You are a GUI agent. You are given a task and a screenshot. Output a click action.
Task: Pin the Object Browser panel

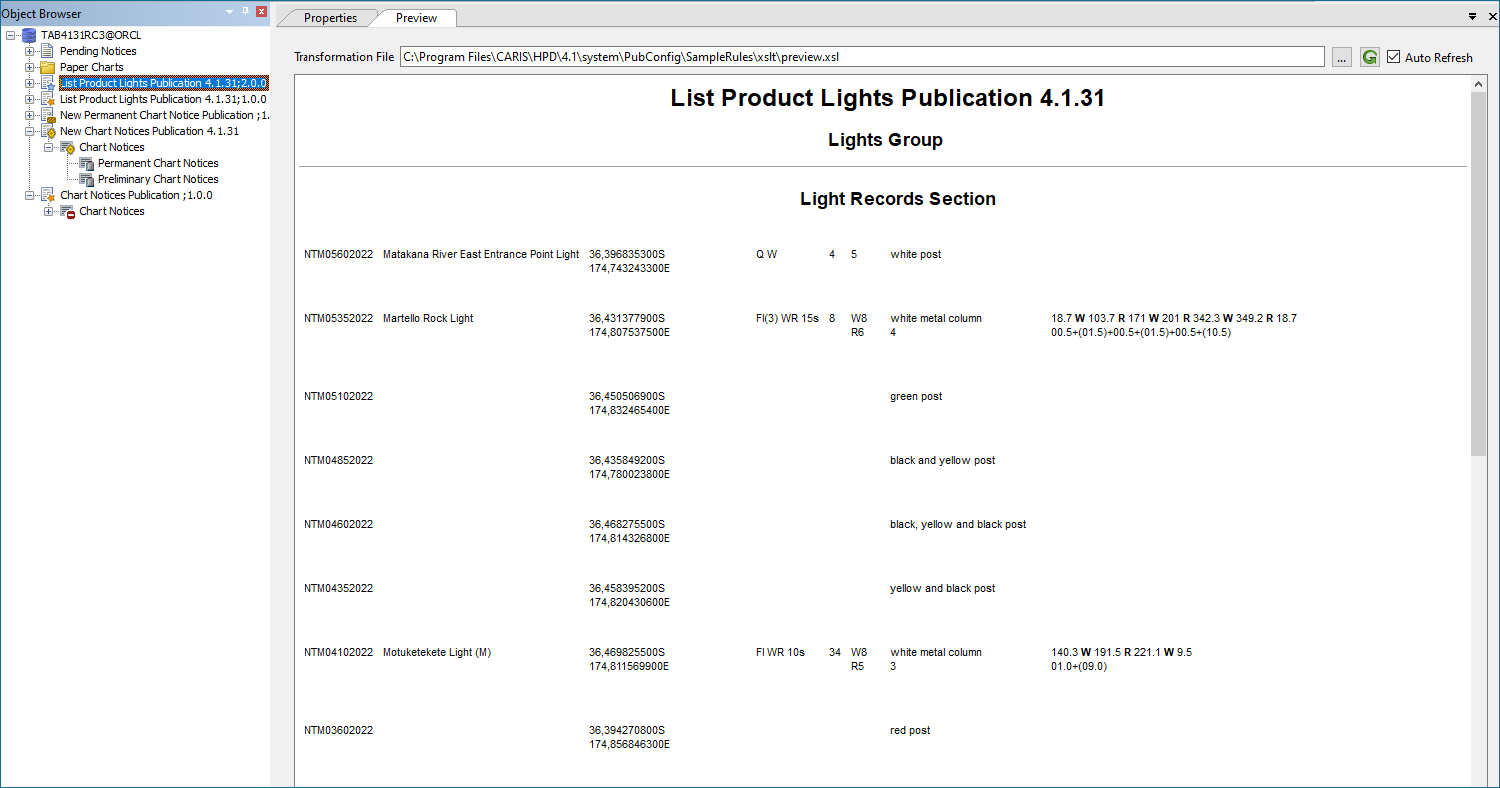tap(246, 11)
